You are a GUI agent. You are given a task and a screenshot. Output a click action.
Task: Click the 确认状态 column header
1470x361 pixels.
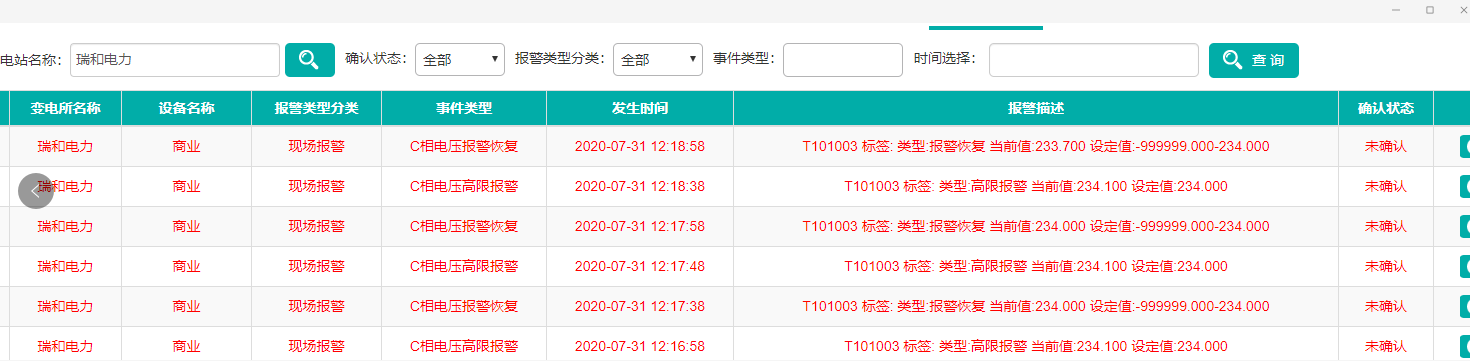pyautogui.click(x=1386, y=108)
